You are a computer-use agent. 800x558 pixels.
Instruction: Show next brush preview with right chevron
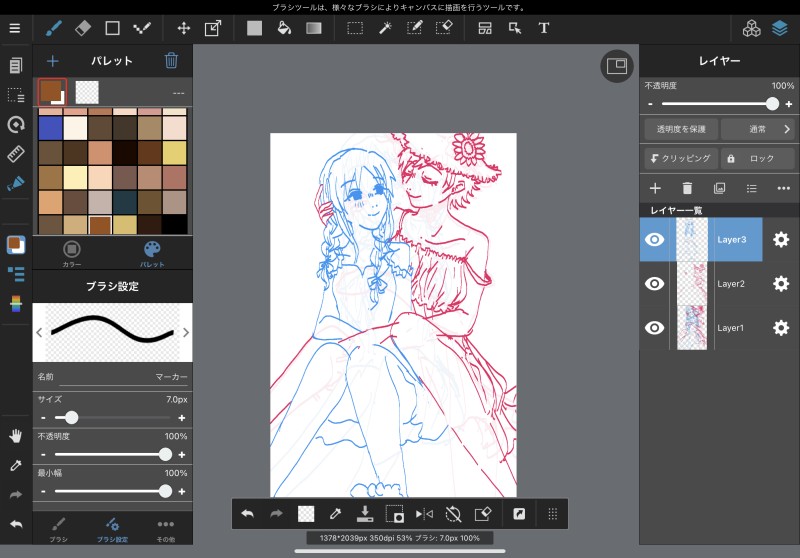pyautogui.click(x=185, y=333)
